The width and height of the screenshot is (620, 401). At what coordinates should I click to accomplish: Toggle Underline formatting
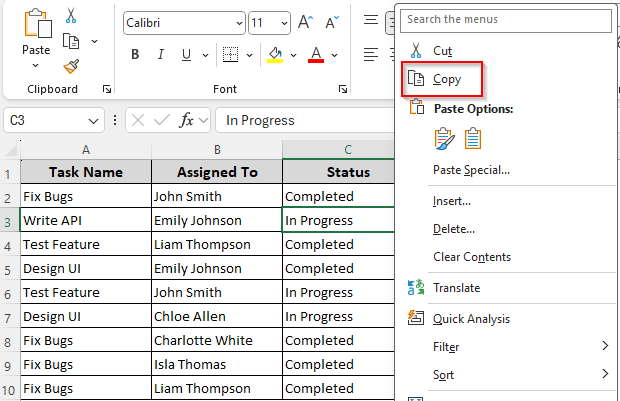[x=186, y=54]
